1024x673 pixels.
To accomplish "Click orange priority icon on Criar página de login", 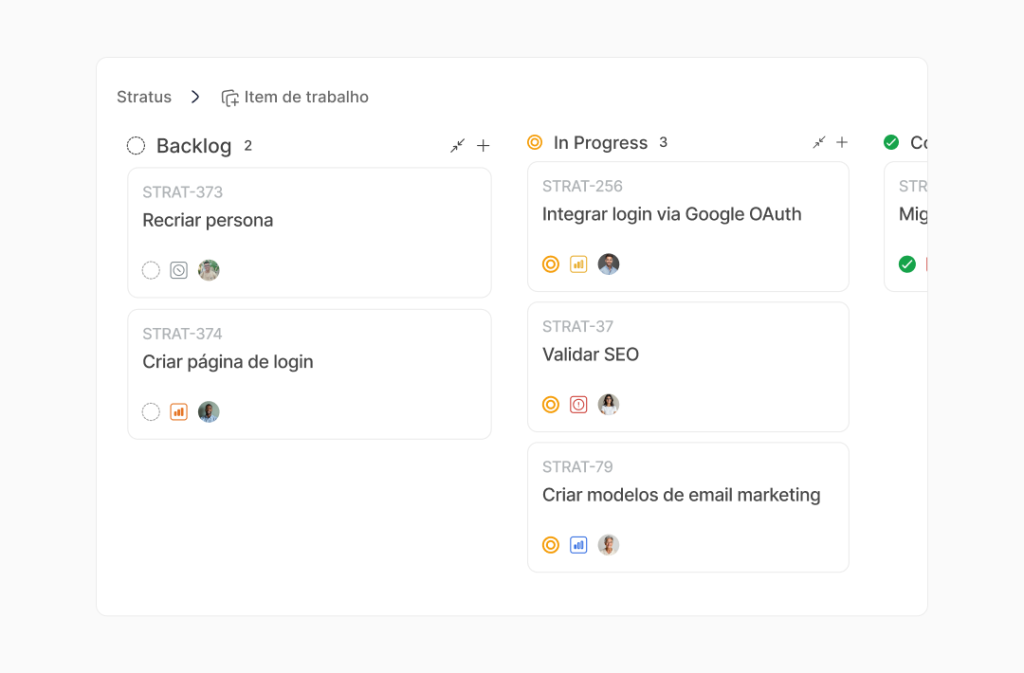I will click(x=179, y=412).
